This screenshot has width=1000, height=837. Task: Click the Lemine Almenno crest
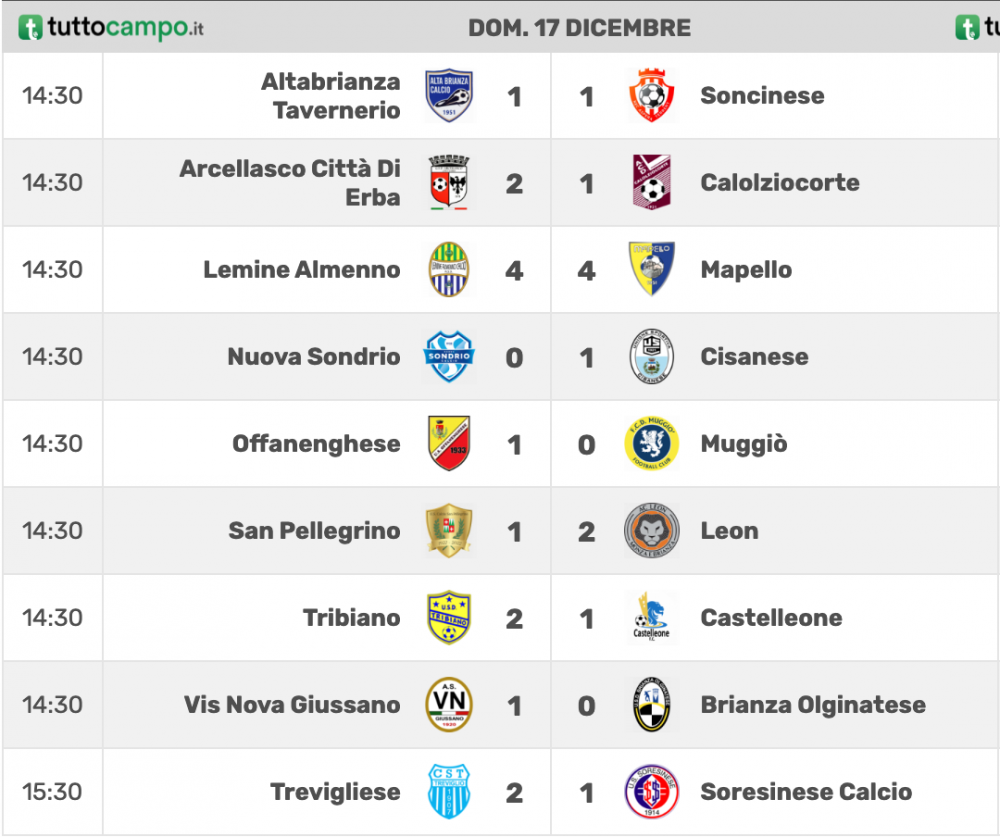pos(449,269)
